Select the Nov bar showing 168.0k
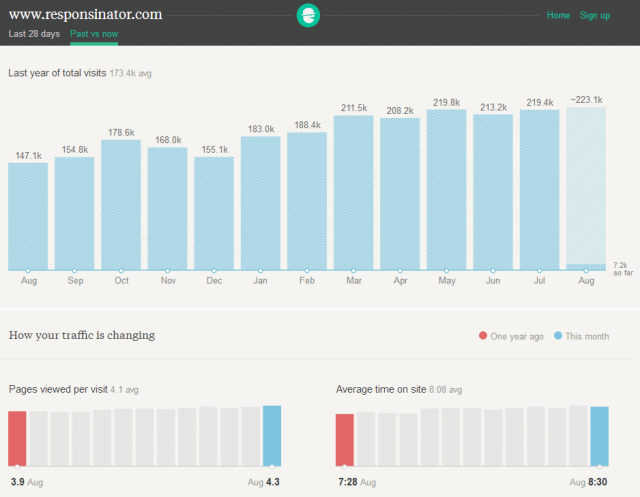The image size is (640, 497). point(167,209)
